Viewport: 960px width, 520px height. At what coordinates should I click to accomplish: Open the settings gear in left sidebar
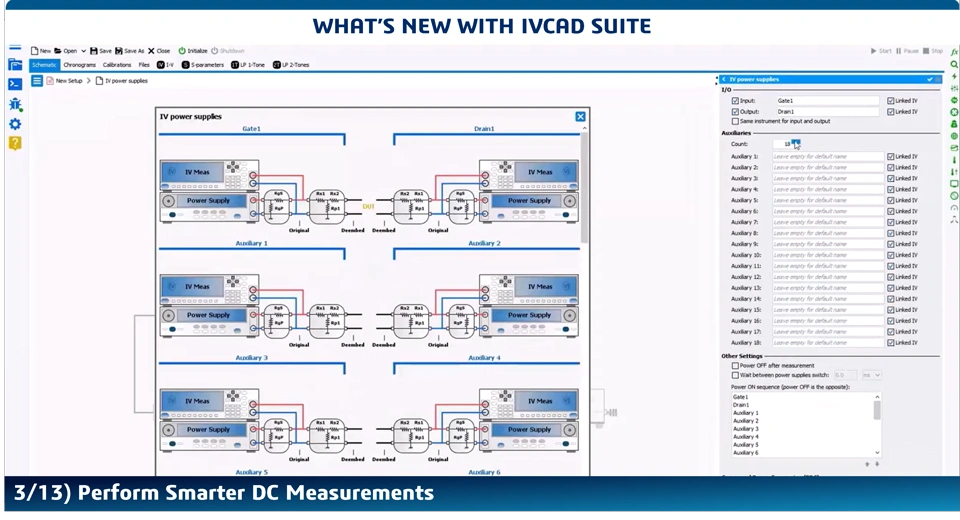tap(15, 124)
